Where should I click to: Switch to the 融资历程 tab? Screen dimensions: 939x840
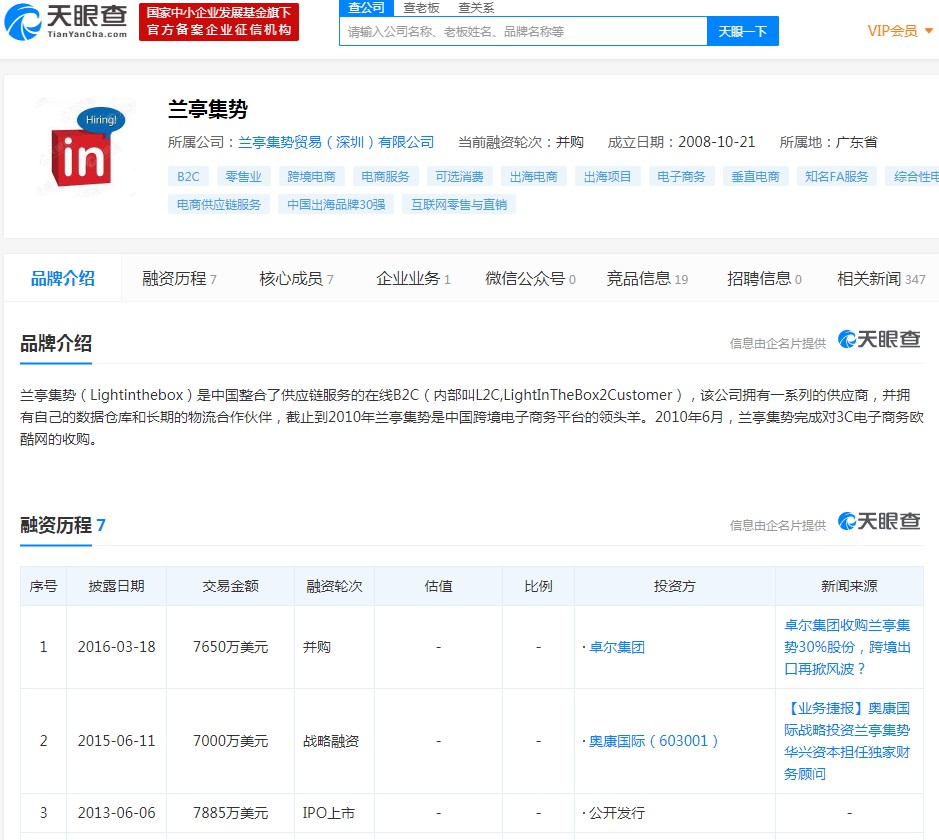pos(179,279)
